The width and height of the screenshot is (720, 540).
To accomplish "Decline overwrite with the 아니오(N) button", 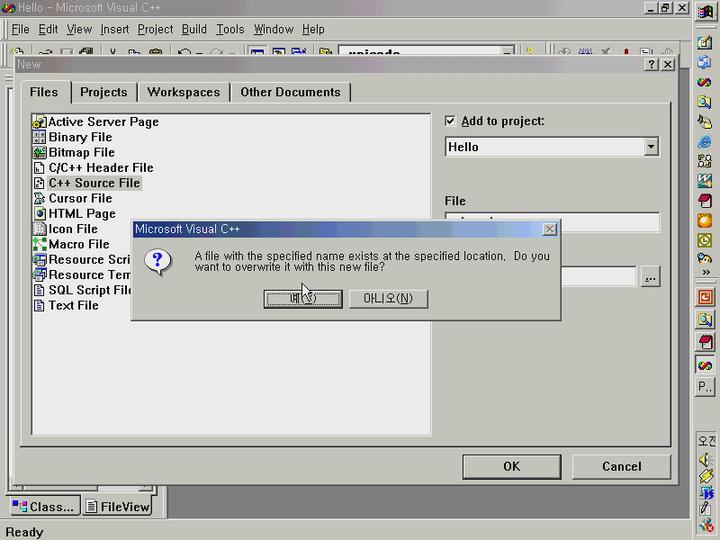I will tap(388, 299).
